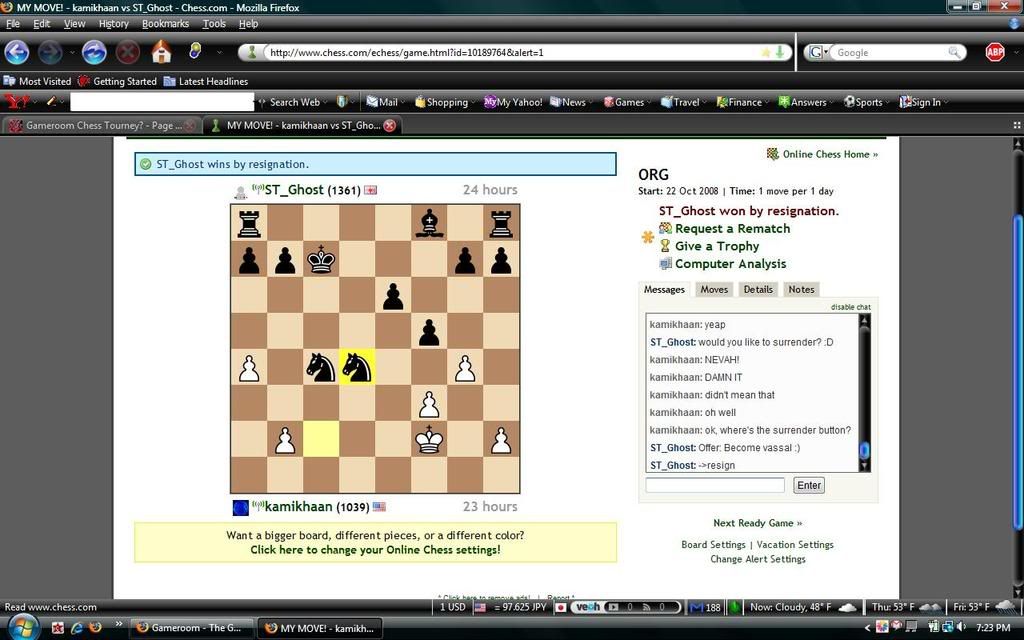Image resolution: width=1024 pixels, height=640 pixels.
Task: Show hidden system tray icons arrow
Action: pos(868,628)
